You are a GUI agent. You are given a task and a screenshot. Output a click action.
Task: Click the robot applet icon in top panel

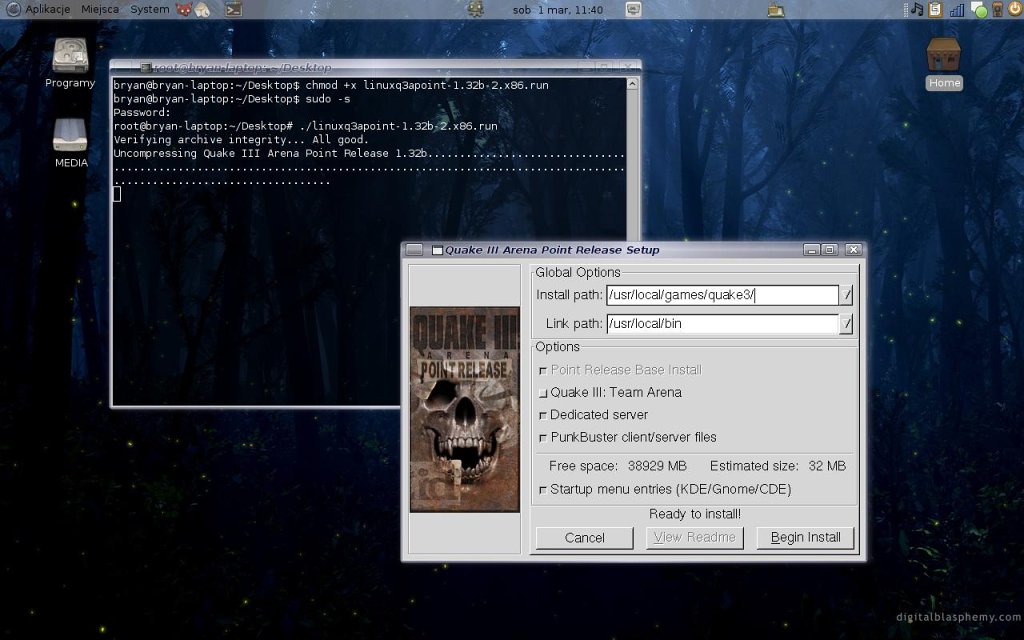[476, 9]
